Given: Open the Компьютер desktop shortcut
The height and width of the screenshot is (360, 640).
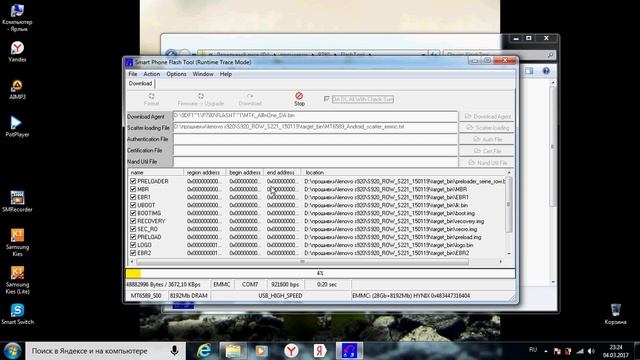Looking at the screenshot, I should coord(17,18).
